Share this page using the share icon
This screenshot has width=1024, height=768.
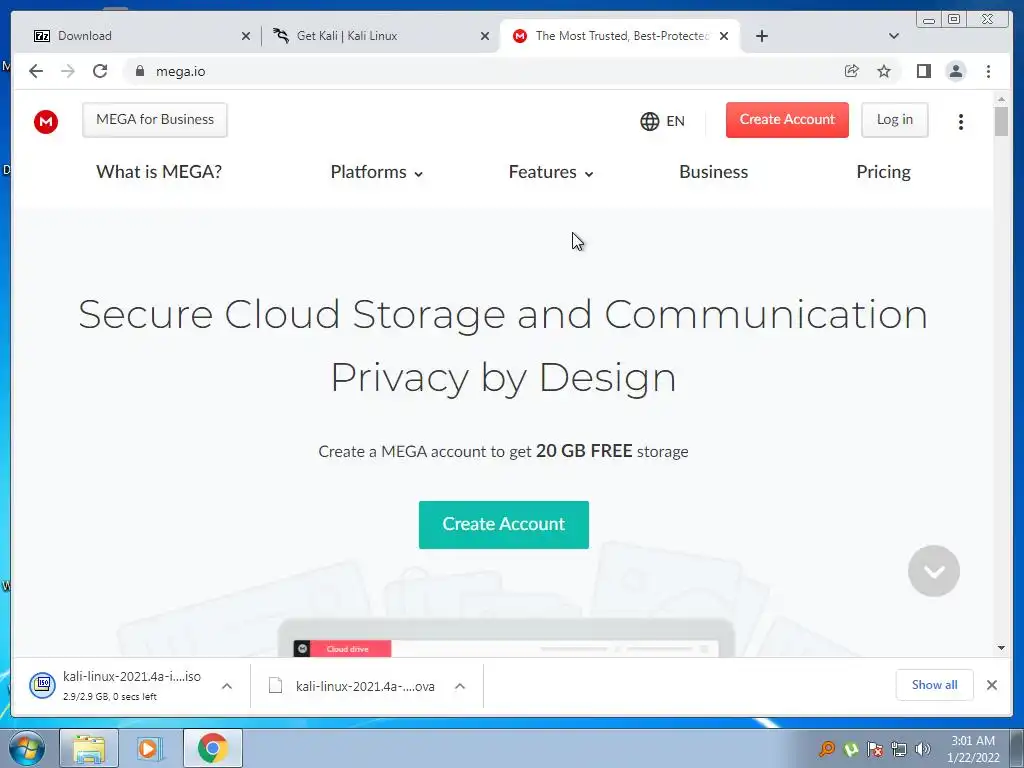click(851, 71)
